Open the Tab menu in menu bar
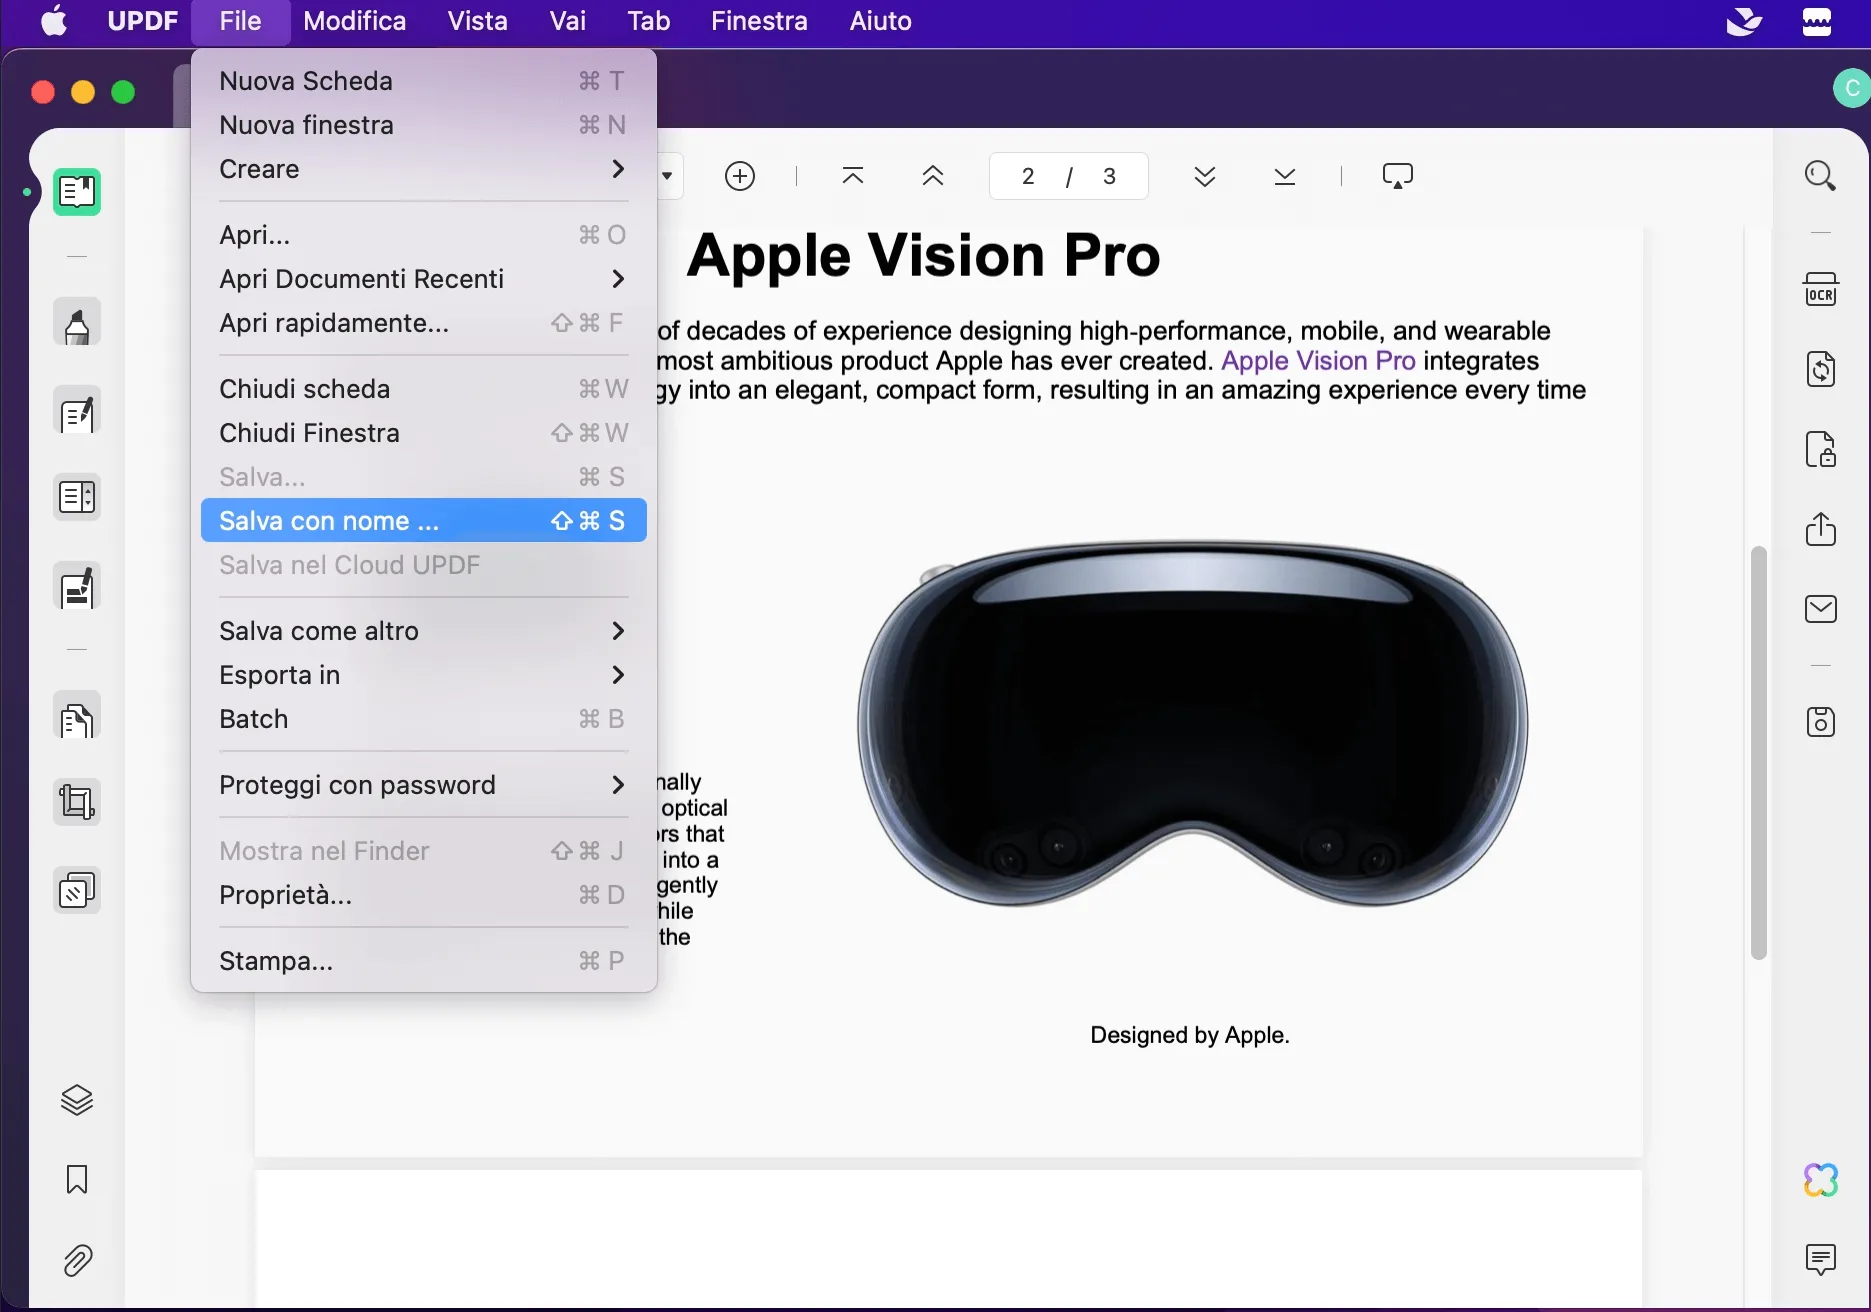Viewport: 1871px width, 1312px height. (x=649, y=21)
